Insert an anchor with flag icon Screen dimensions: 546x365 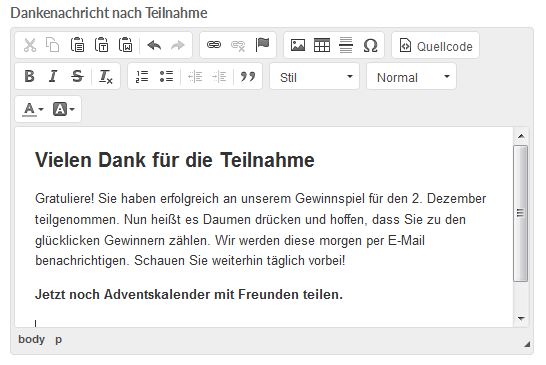(x=262, y=45)
